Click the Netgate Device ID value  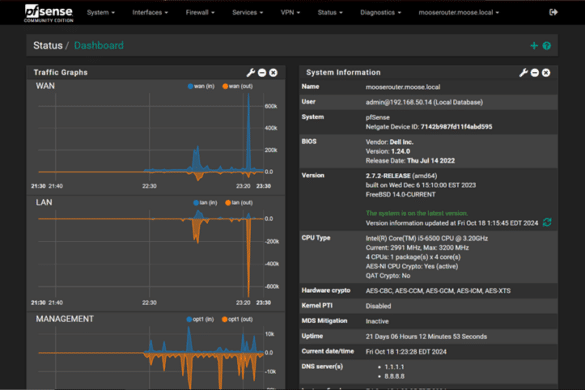coord(456,127)
